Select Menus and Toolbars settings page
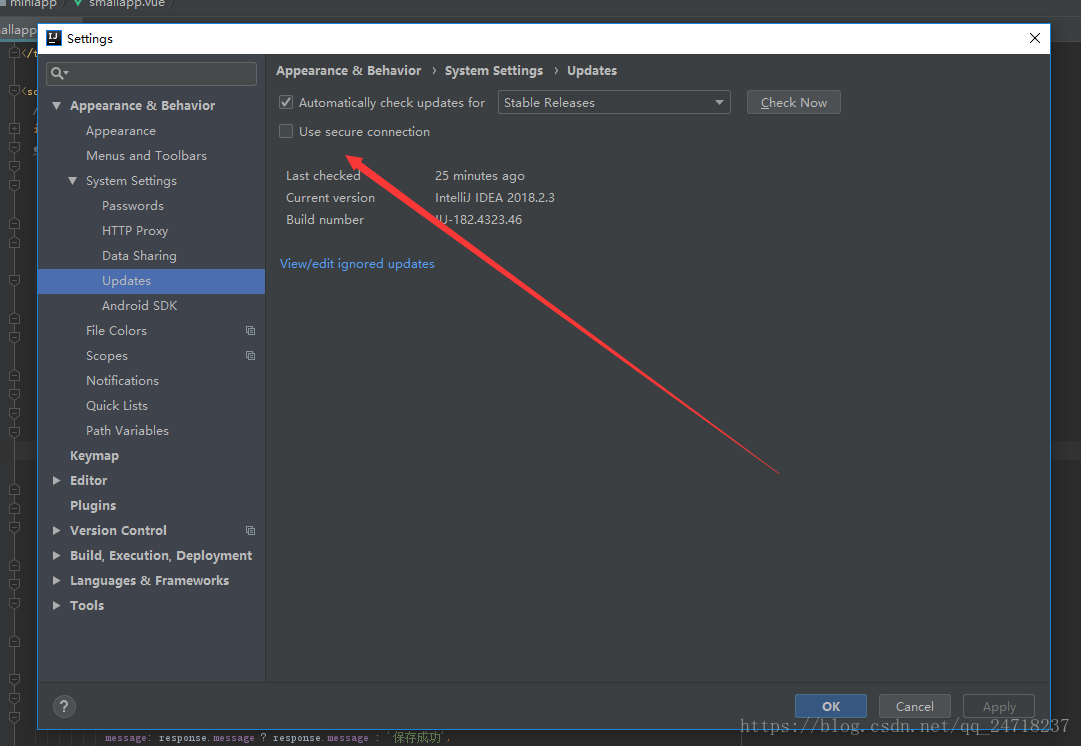The height and width of the screenshot is (746, 1081). point(146,156)
